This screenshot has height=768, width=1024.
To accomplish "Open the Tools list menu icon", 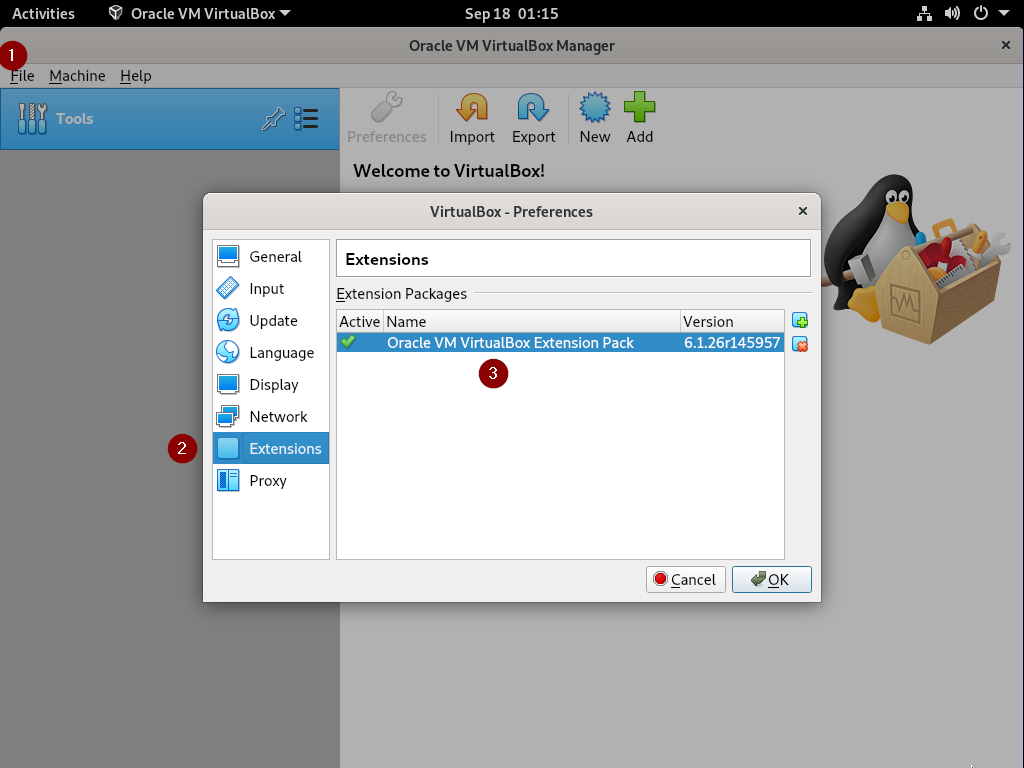I will [x=306, y=119].
